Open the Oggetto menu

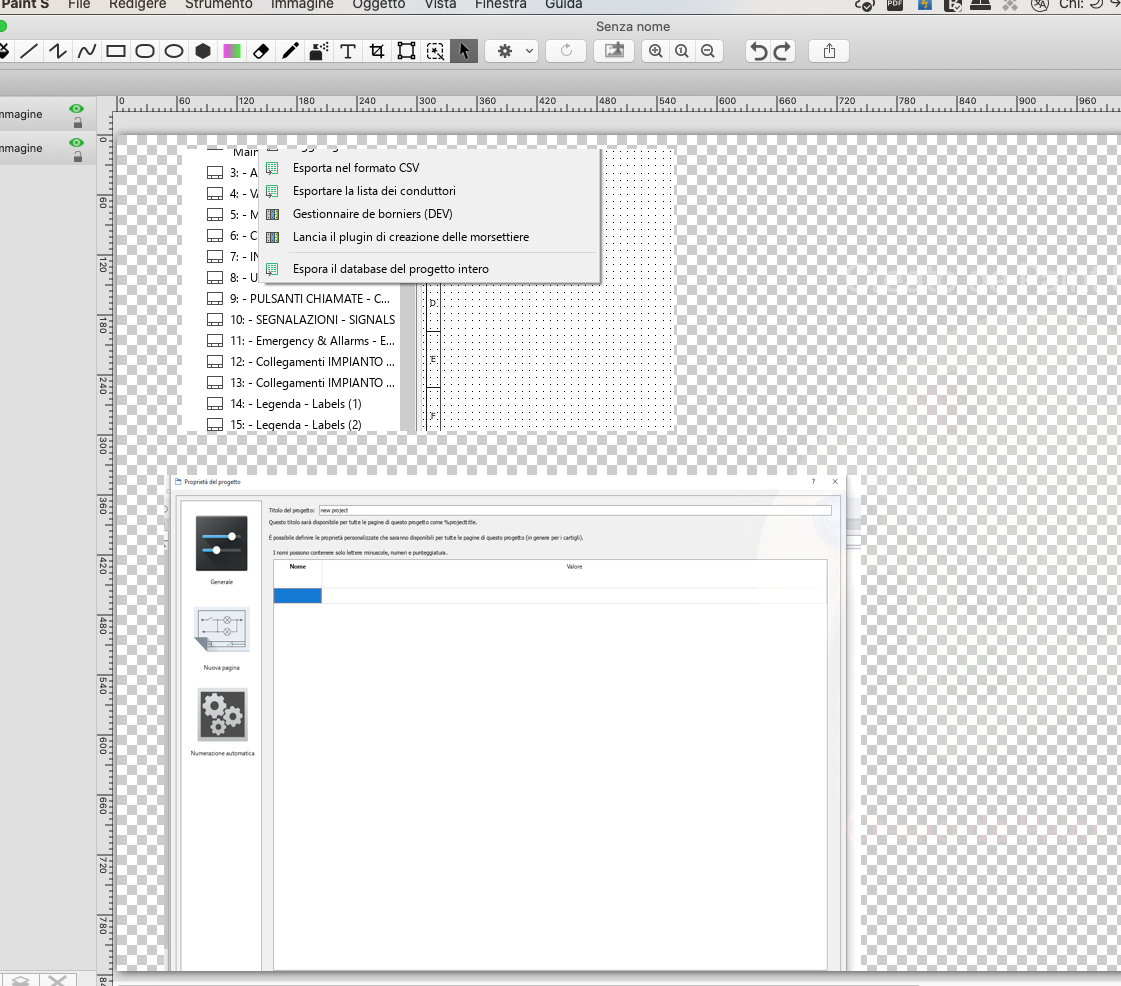pyautogui.click(x=379, y=5)
